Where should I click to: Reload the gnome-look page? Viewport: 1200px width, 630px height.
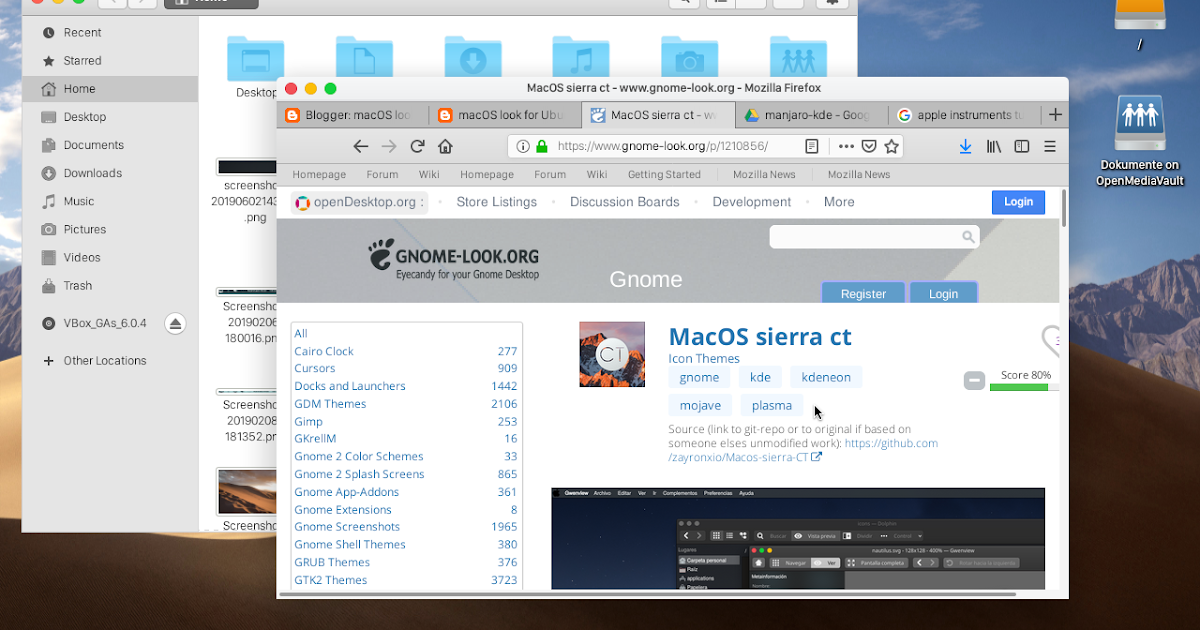click(418, 146)
